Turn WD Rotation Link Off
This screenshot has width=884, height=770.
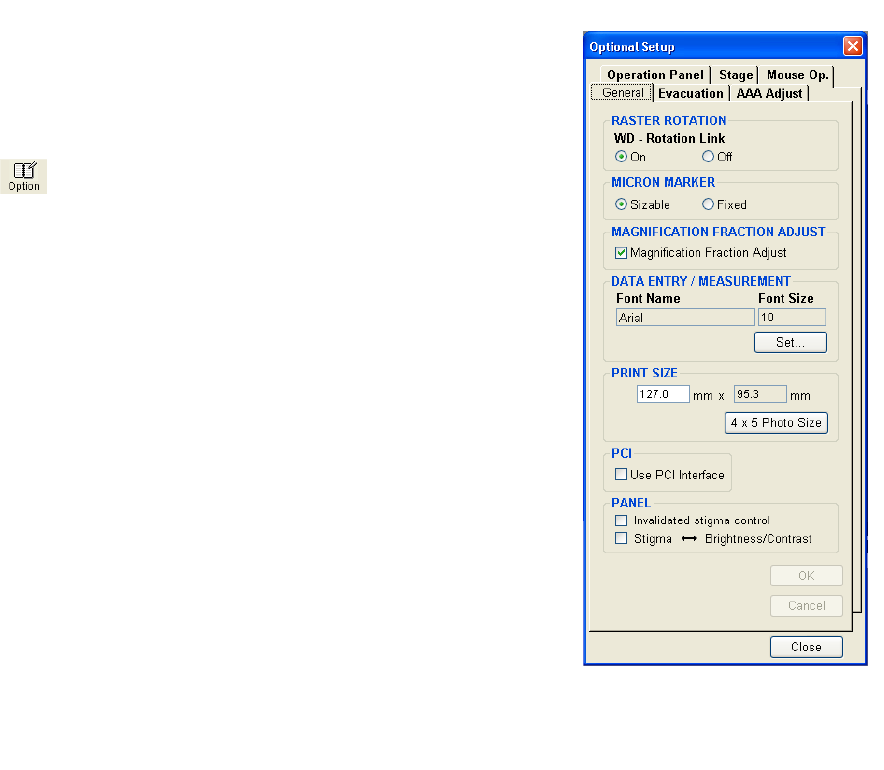tap(708, 157)
